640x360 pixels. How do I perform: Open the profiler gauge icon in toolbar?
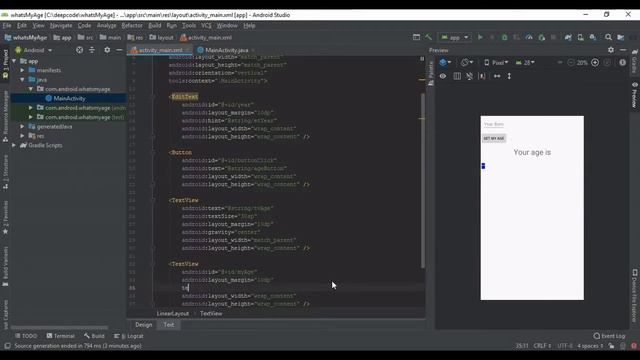[x=529, y=37]
